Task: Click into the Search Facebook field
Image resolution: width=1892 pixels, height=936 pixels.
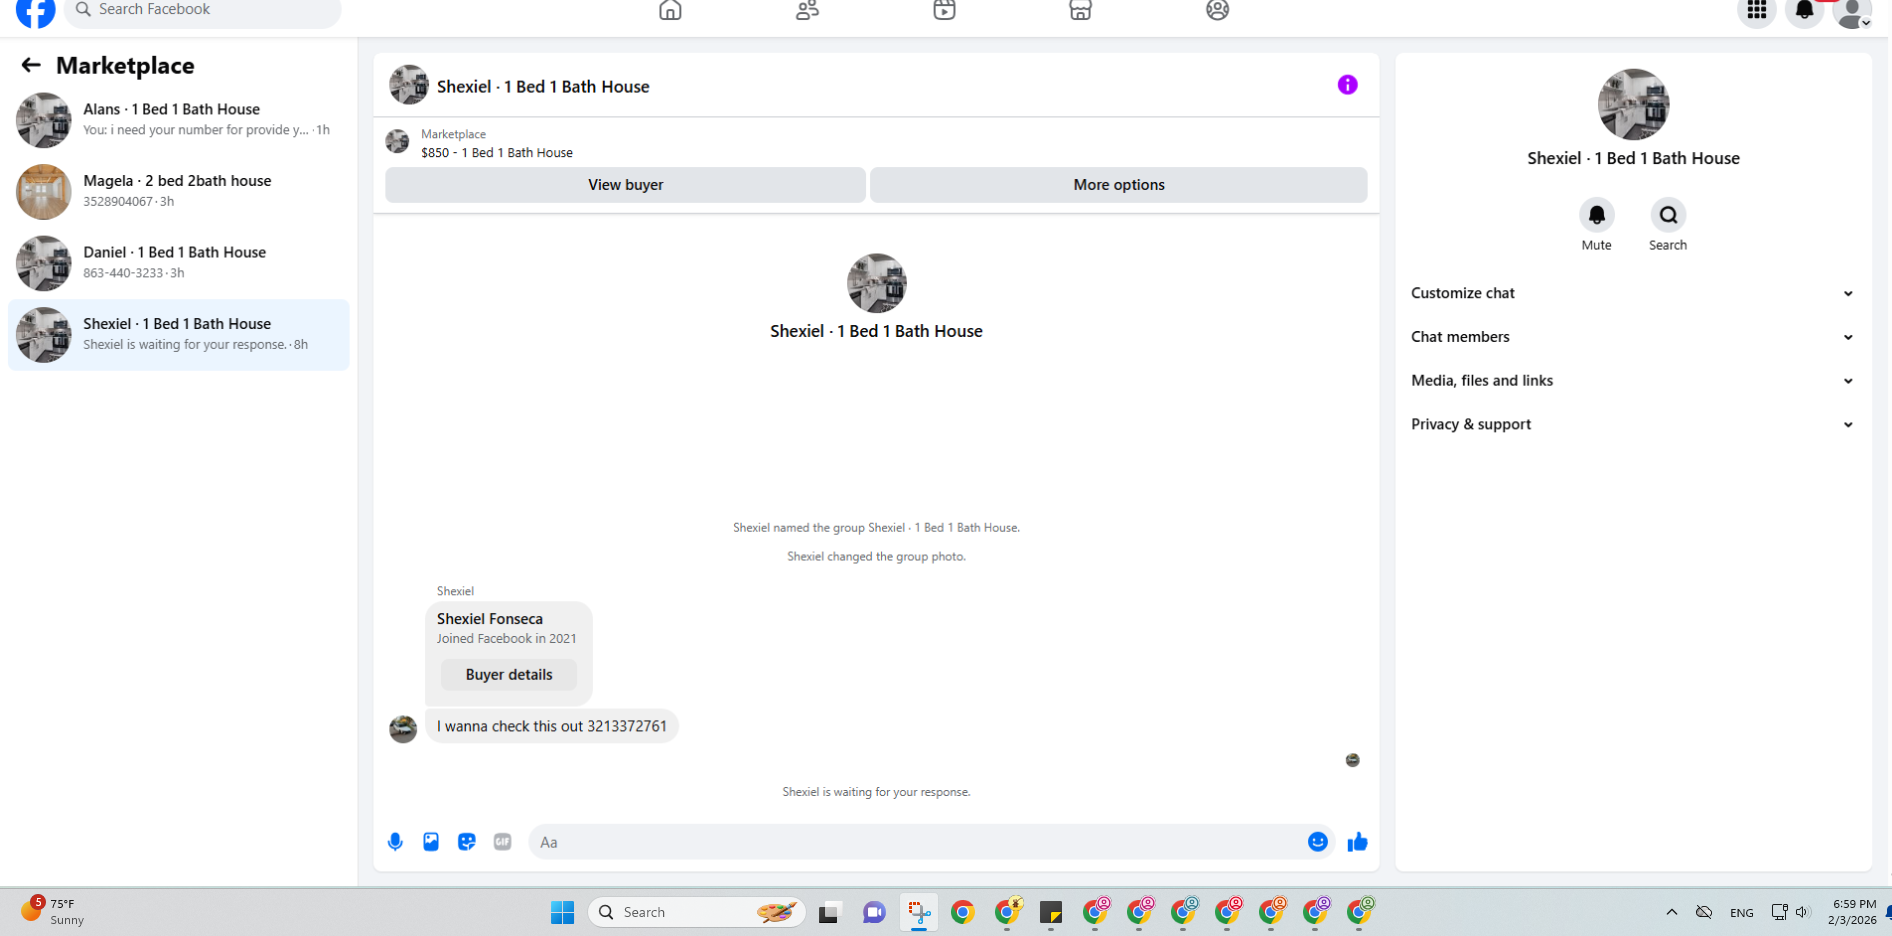Action: [203, 10]
